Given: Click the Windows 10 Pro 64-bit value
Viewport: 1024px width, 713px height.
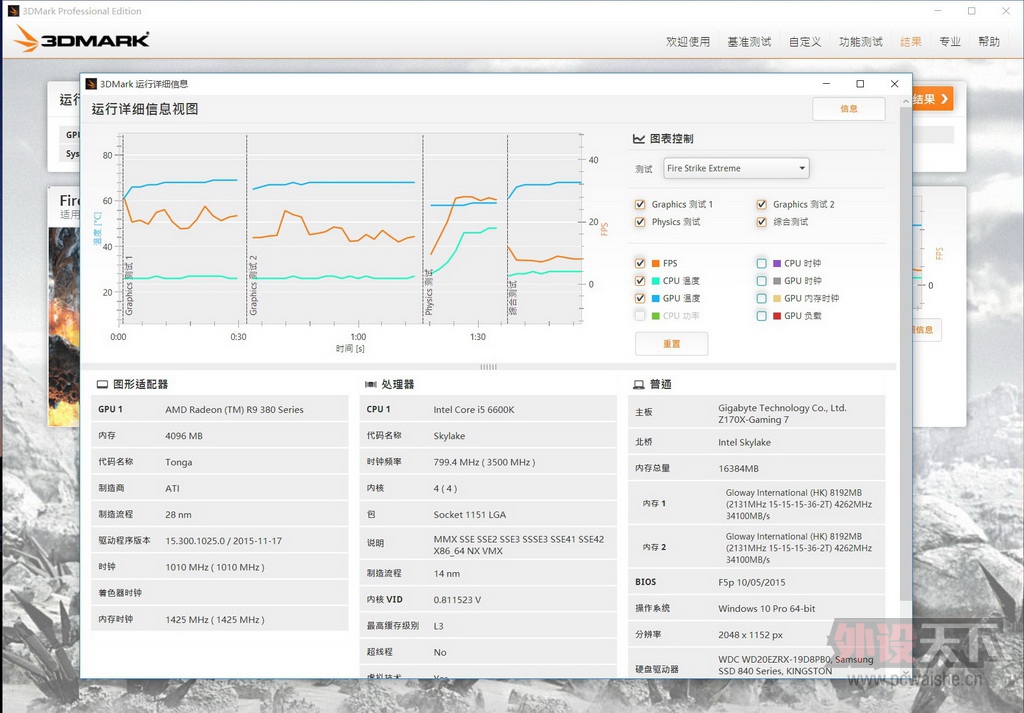Looking at the screenshot, I should point(767,609).
